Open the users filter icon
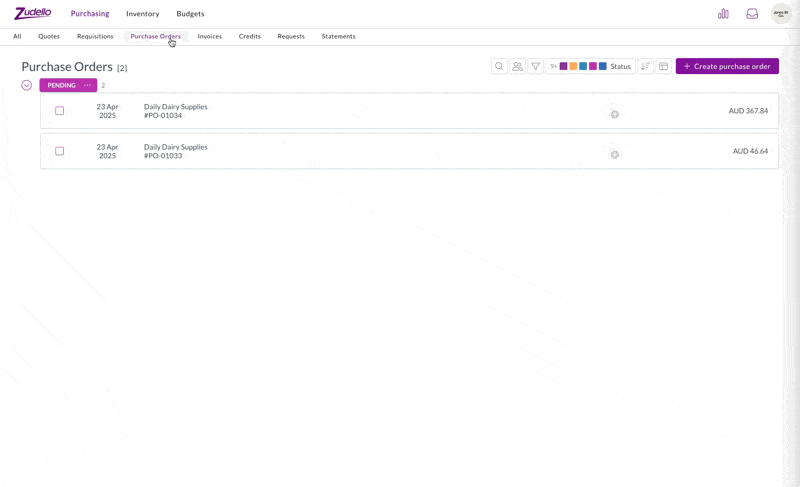This screenshot has width=800, height=487. click(517, 66)
